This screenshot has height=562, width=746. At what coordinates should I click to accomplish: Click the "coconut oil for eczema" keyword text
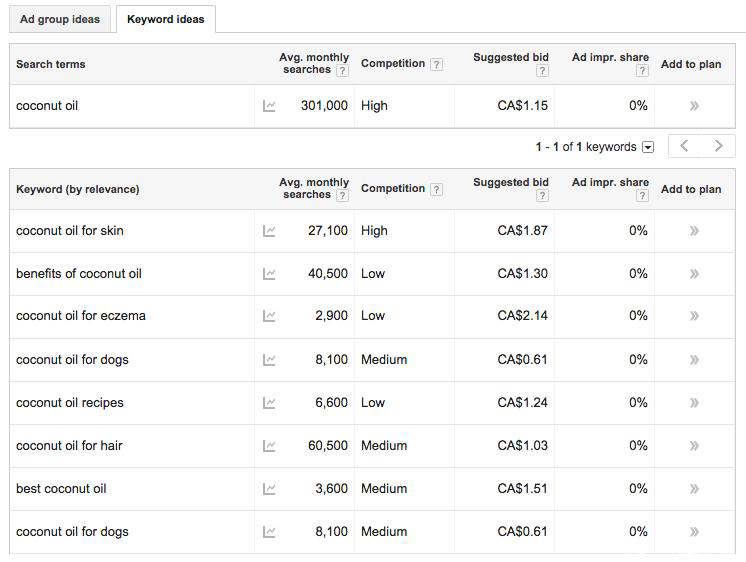81,316
